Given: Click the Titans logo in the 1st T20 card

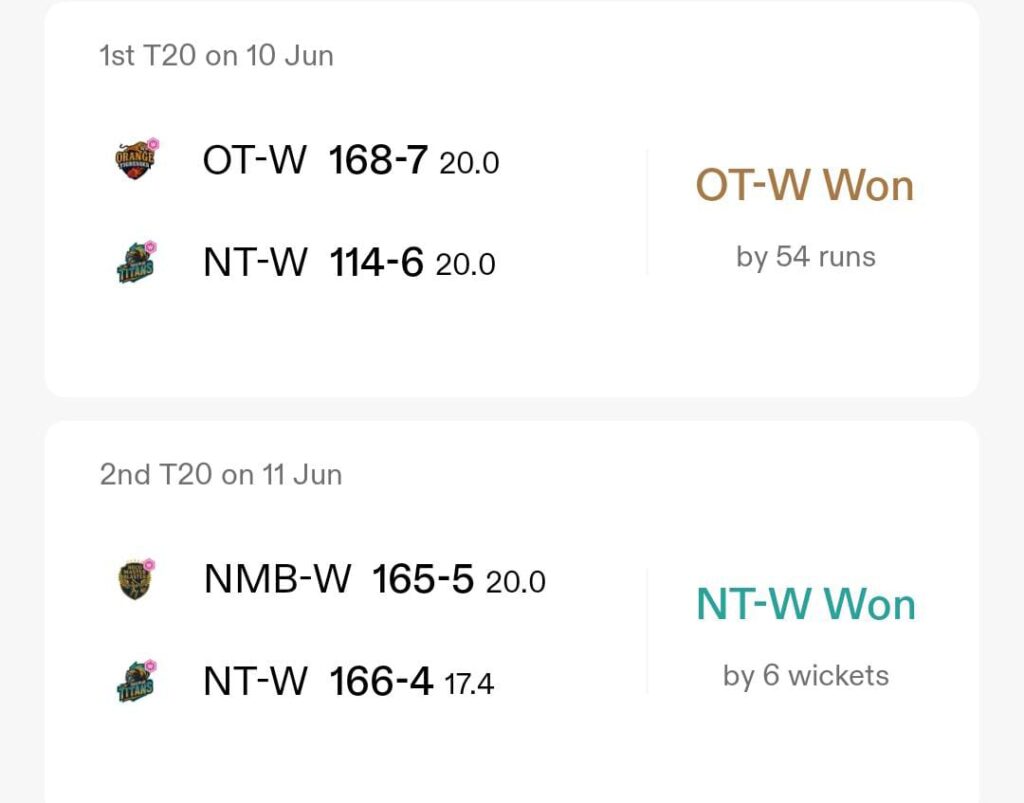Looking at the screenshot, I should click(136, 262).
